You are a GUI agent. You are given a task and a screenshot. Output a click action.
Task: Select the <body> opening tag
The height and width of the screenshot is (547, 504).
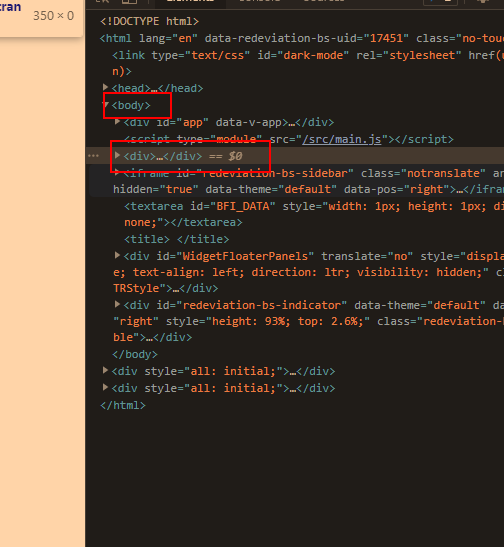(x=131, y=105)
